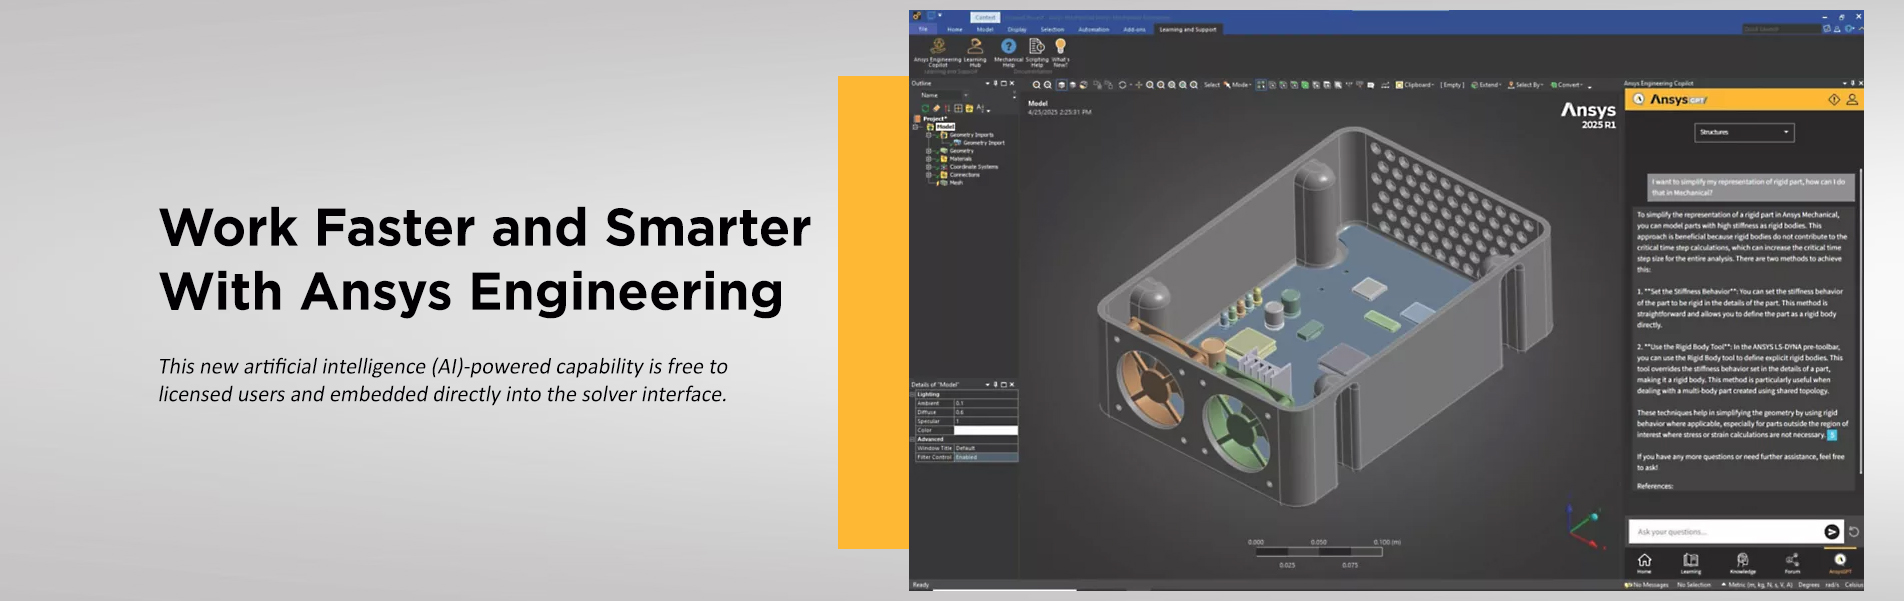Viewport: 1904px width, 601px height.
Task: Expand the Coordinate Systems node
Action: [929, 167]
